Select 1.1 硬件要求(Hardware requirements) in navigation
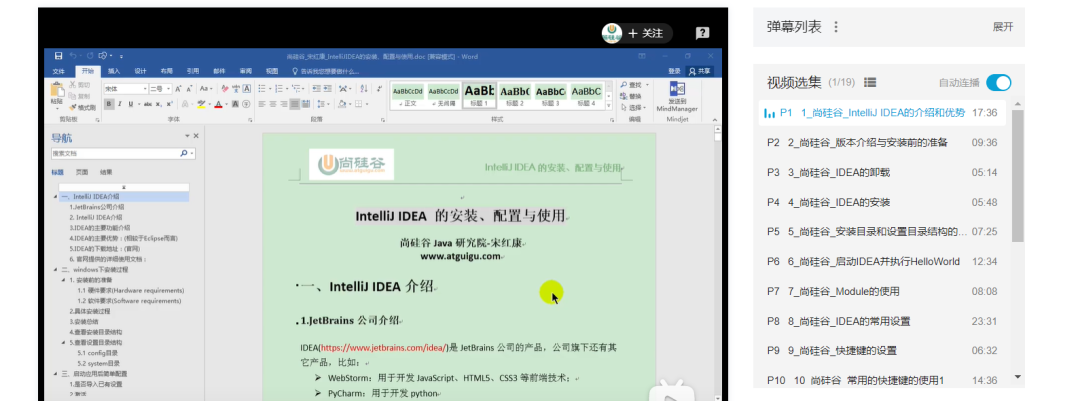The height and width of the screenshot is (401, 1080). tap(131, 290)
